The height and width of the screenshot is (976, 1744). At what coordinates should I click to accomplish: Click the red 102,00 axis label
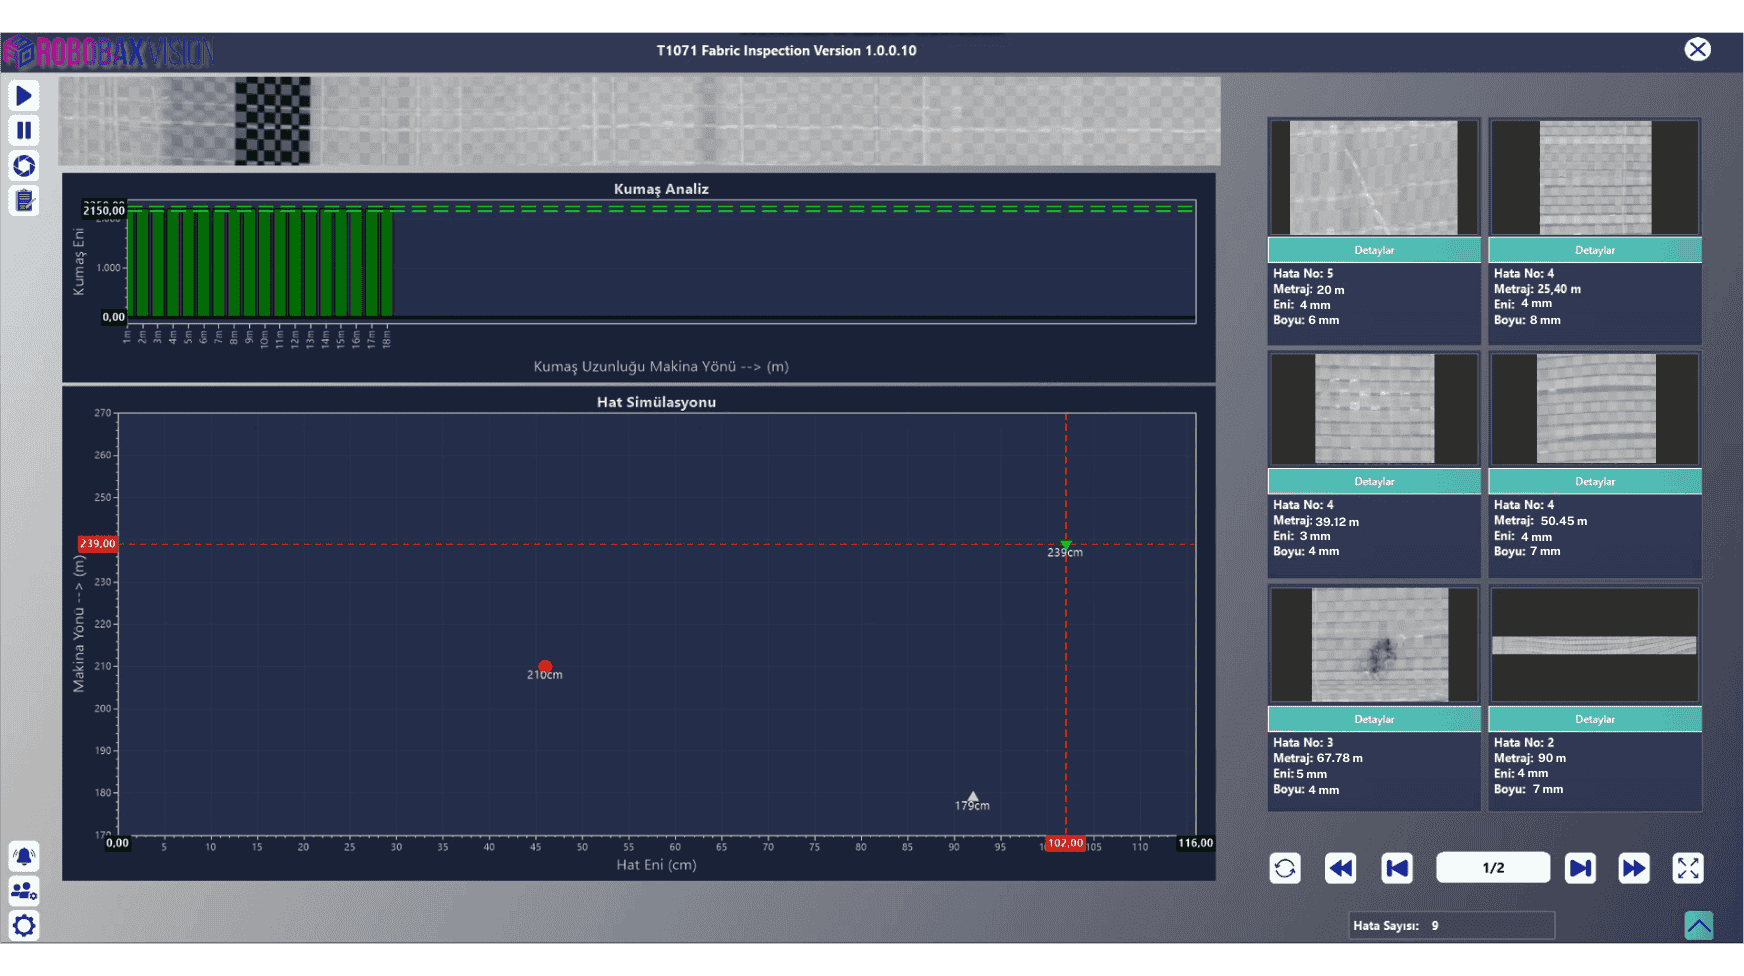(1065, 843)
